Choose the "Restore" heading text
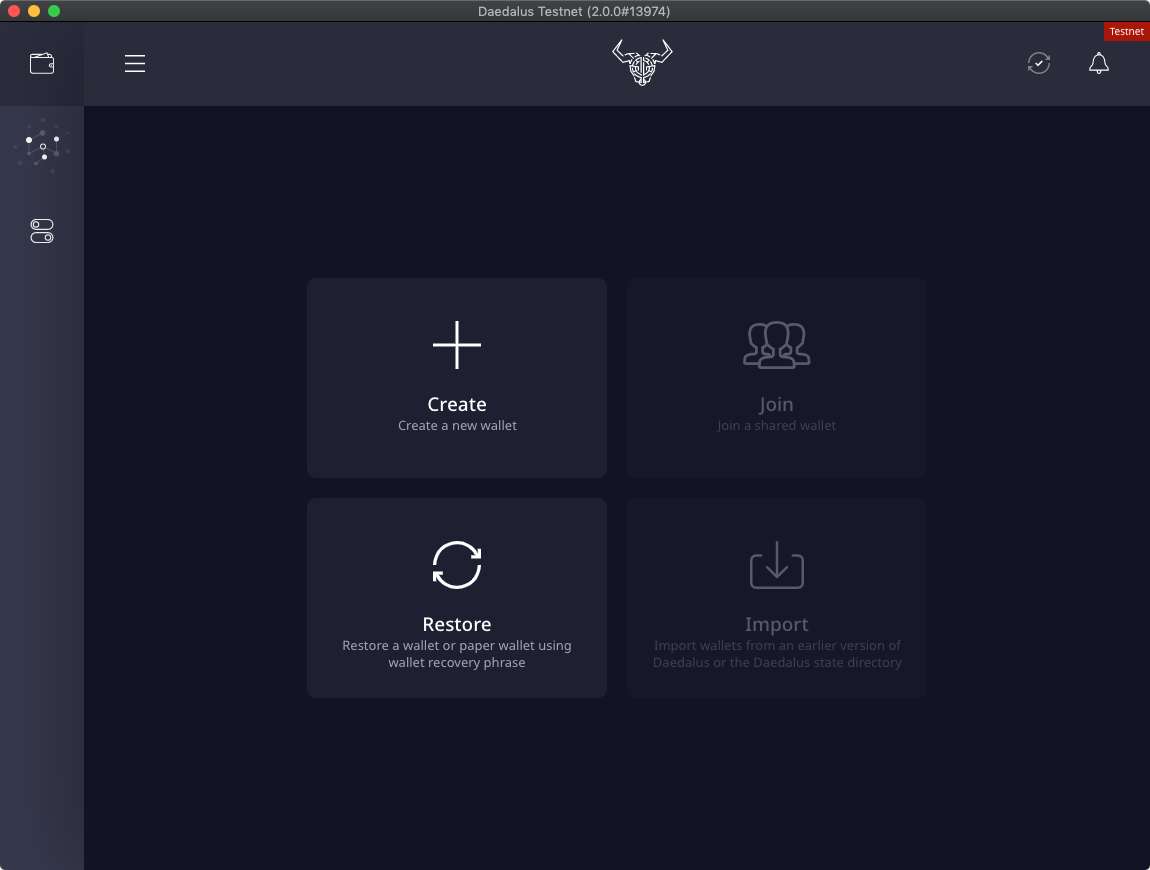This screenshot has width=1150, height=870. (457, 624)
